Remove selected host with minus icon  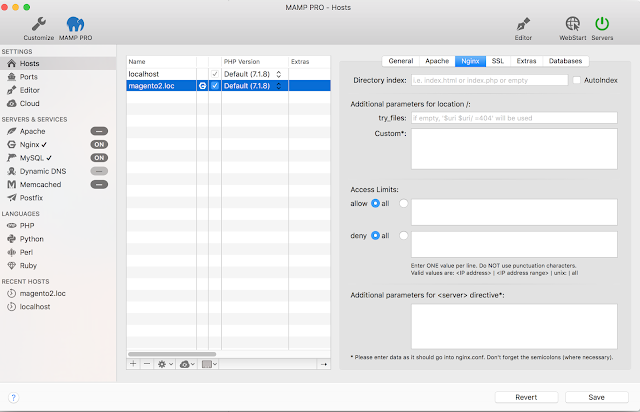click(147, 364)
